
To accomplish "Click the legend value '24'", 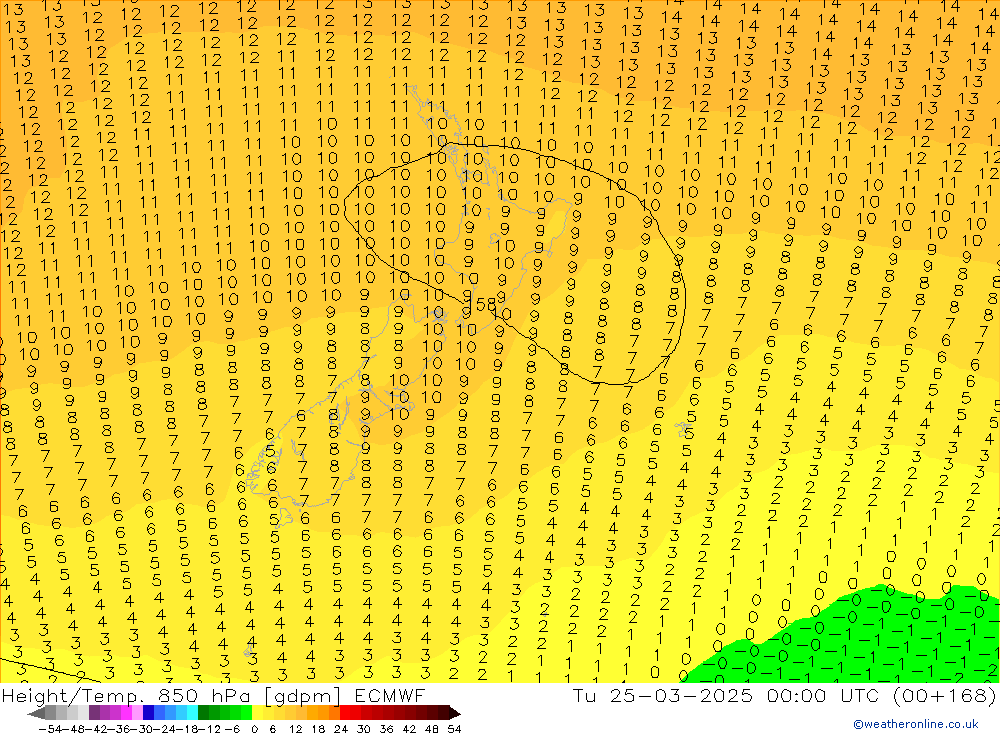I will point(341,729).
